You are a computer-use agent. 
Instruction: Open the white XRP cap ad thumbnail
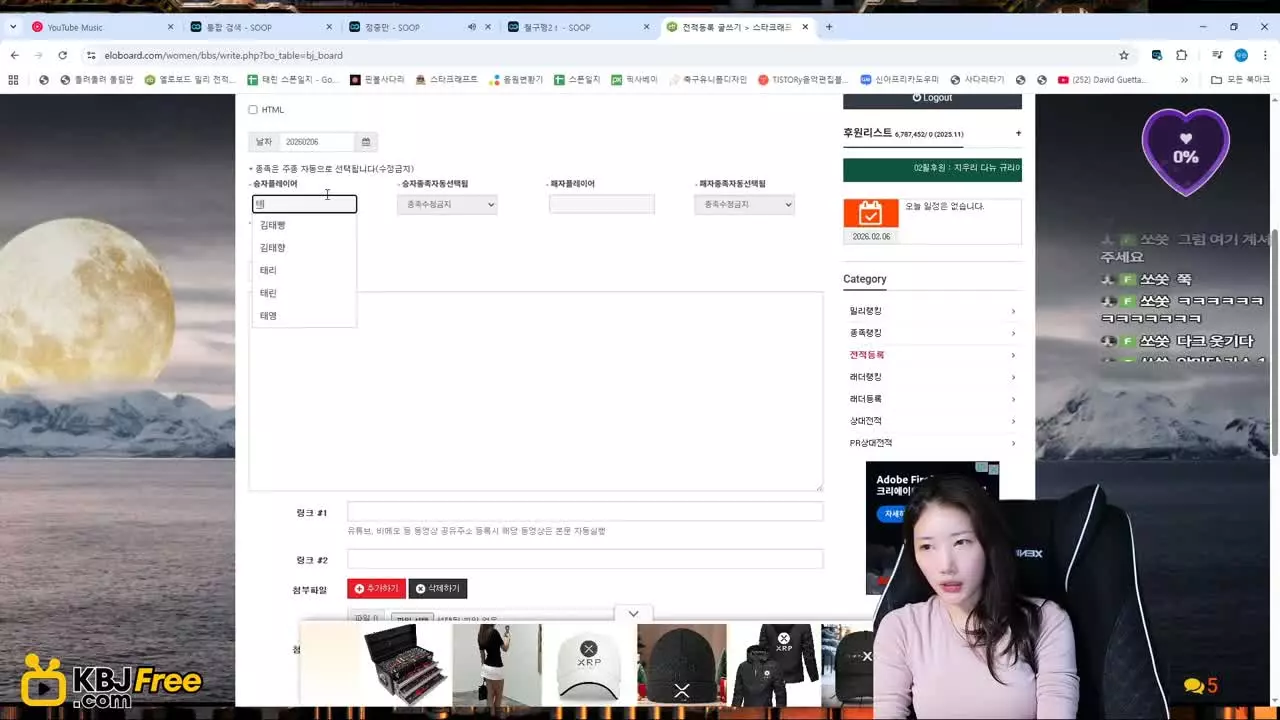pos(589,664)
